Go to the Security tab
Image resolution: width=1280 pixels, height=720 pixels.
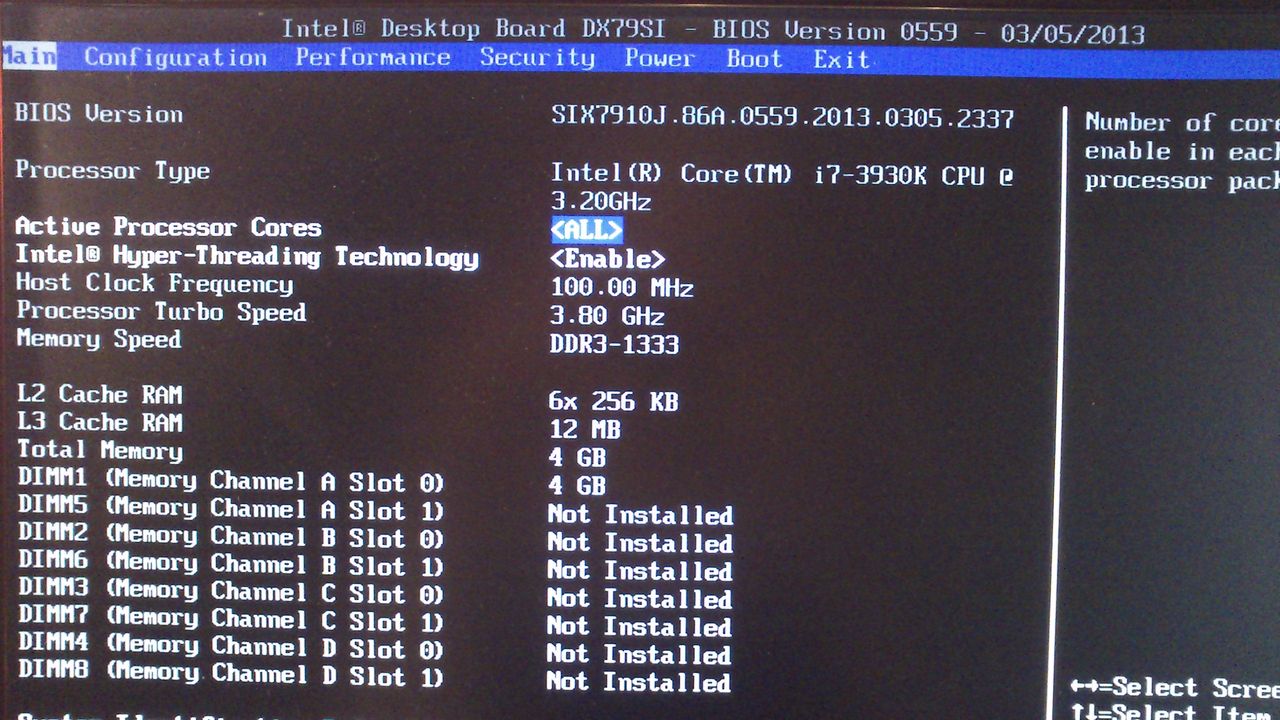537,58
